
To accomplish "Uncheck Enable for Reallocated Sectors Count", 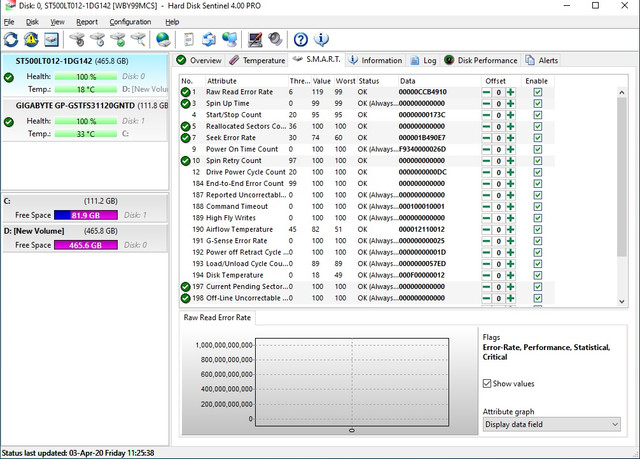I will click(x=538, y=126).
